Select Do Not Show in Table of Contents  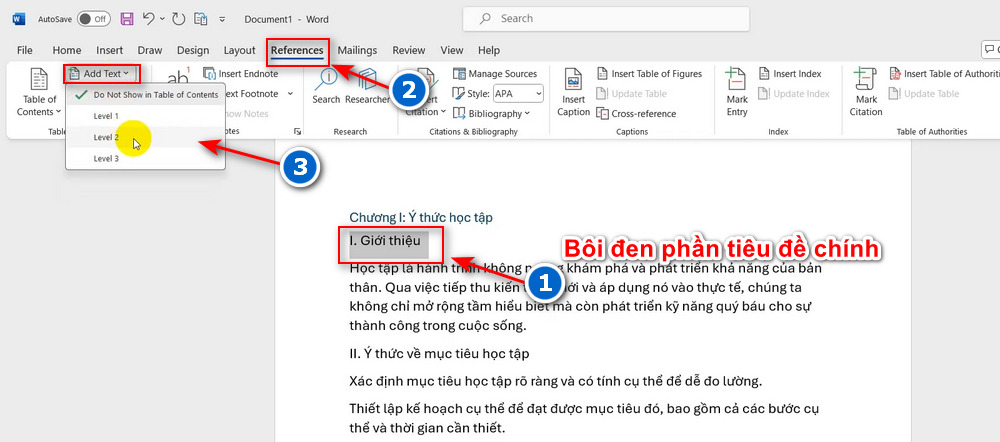[145, 95]
